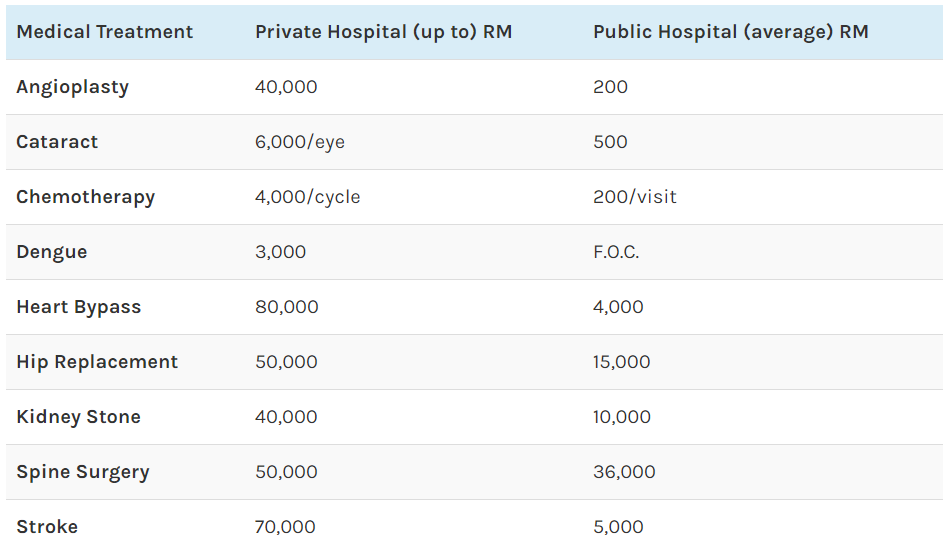Click the 4,000/cycle private cost cell
This screenshot has height=551, width=949.
pyautogui.click(x=307, y=197)
